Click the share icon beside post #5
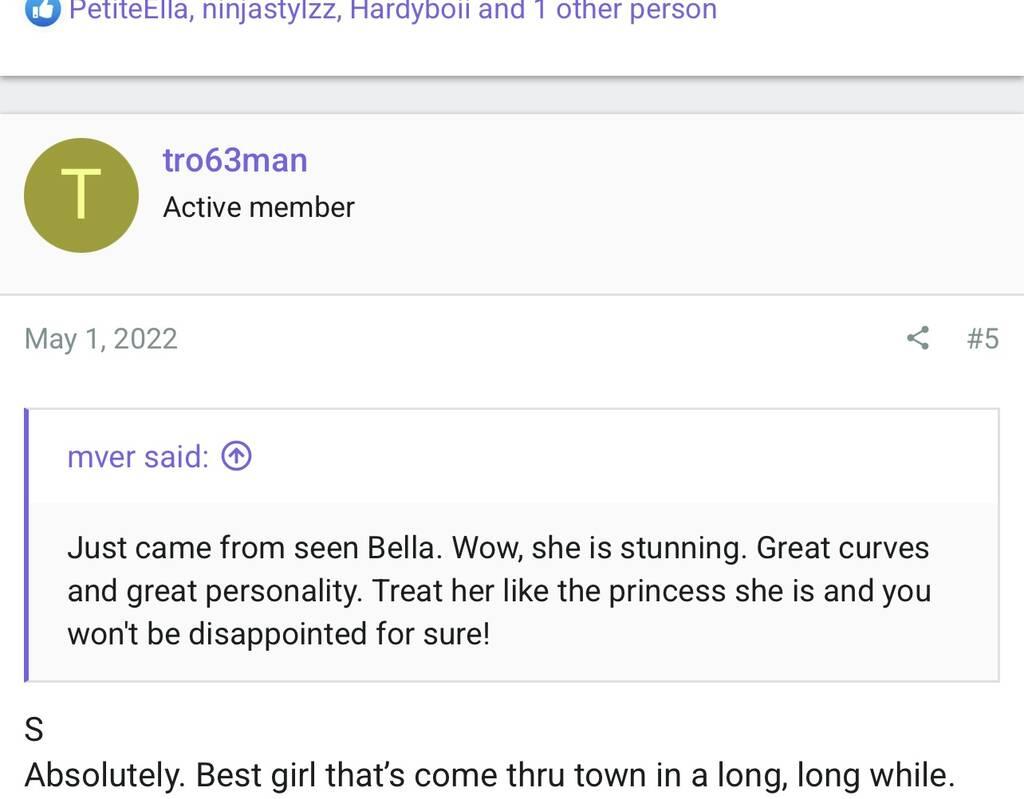The width and height of the screenshot is (1024, 799). pos(917,338)
